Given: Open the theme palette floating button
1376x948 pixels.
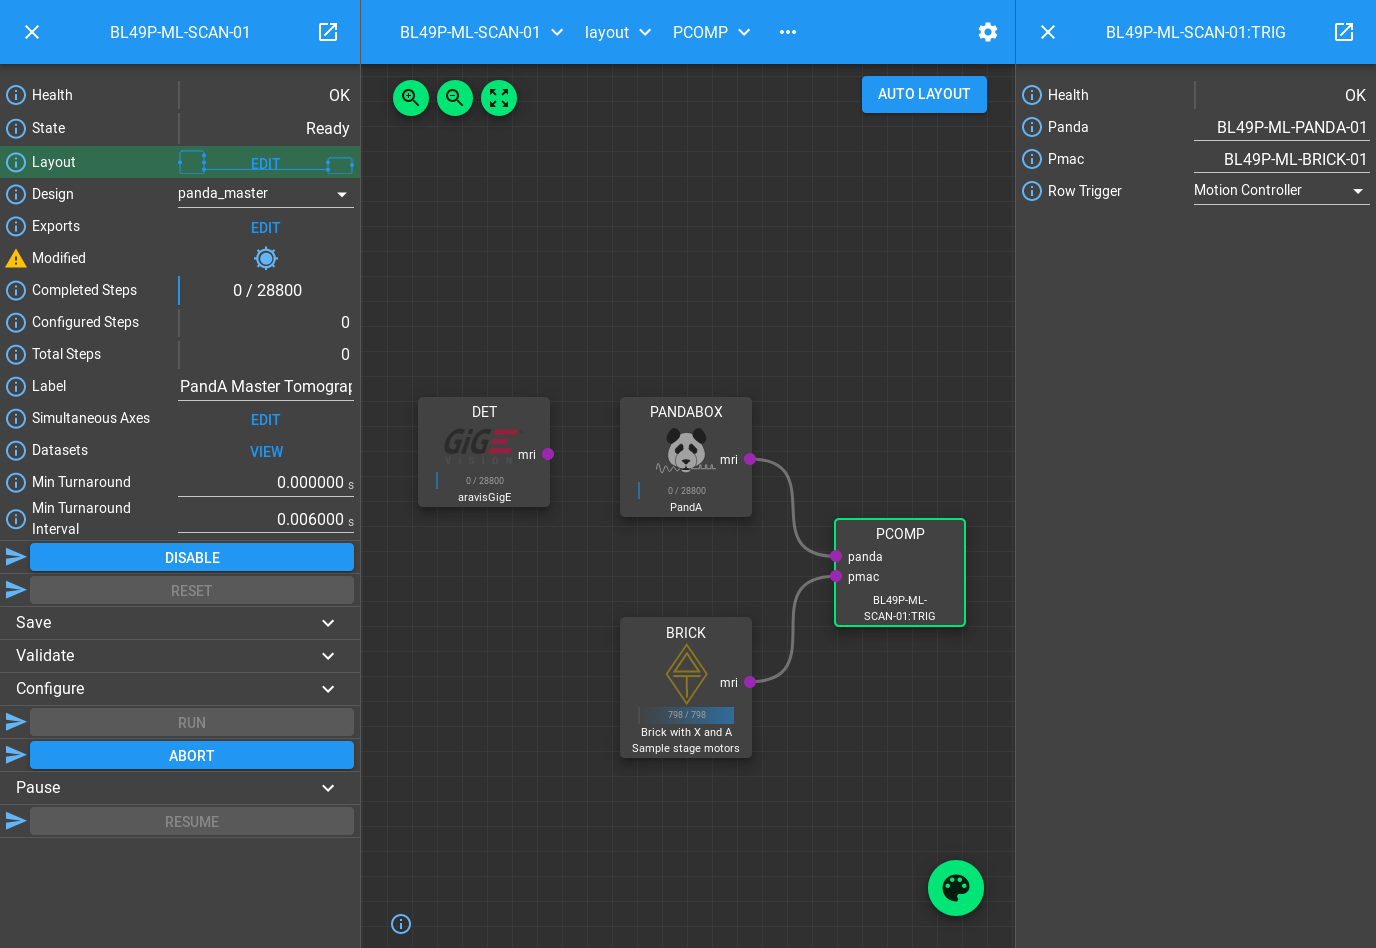Looking at the screenshot, I should [x=956, y=888].
